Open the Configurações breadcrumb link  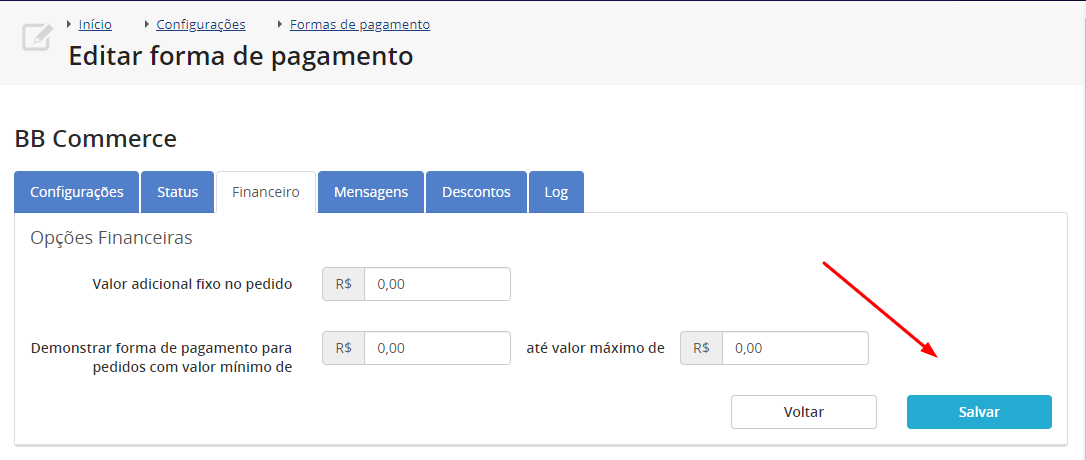(x=201, y=24)
